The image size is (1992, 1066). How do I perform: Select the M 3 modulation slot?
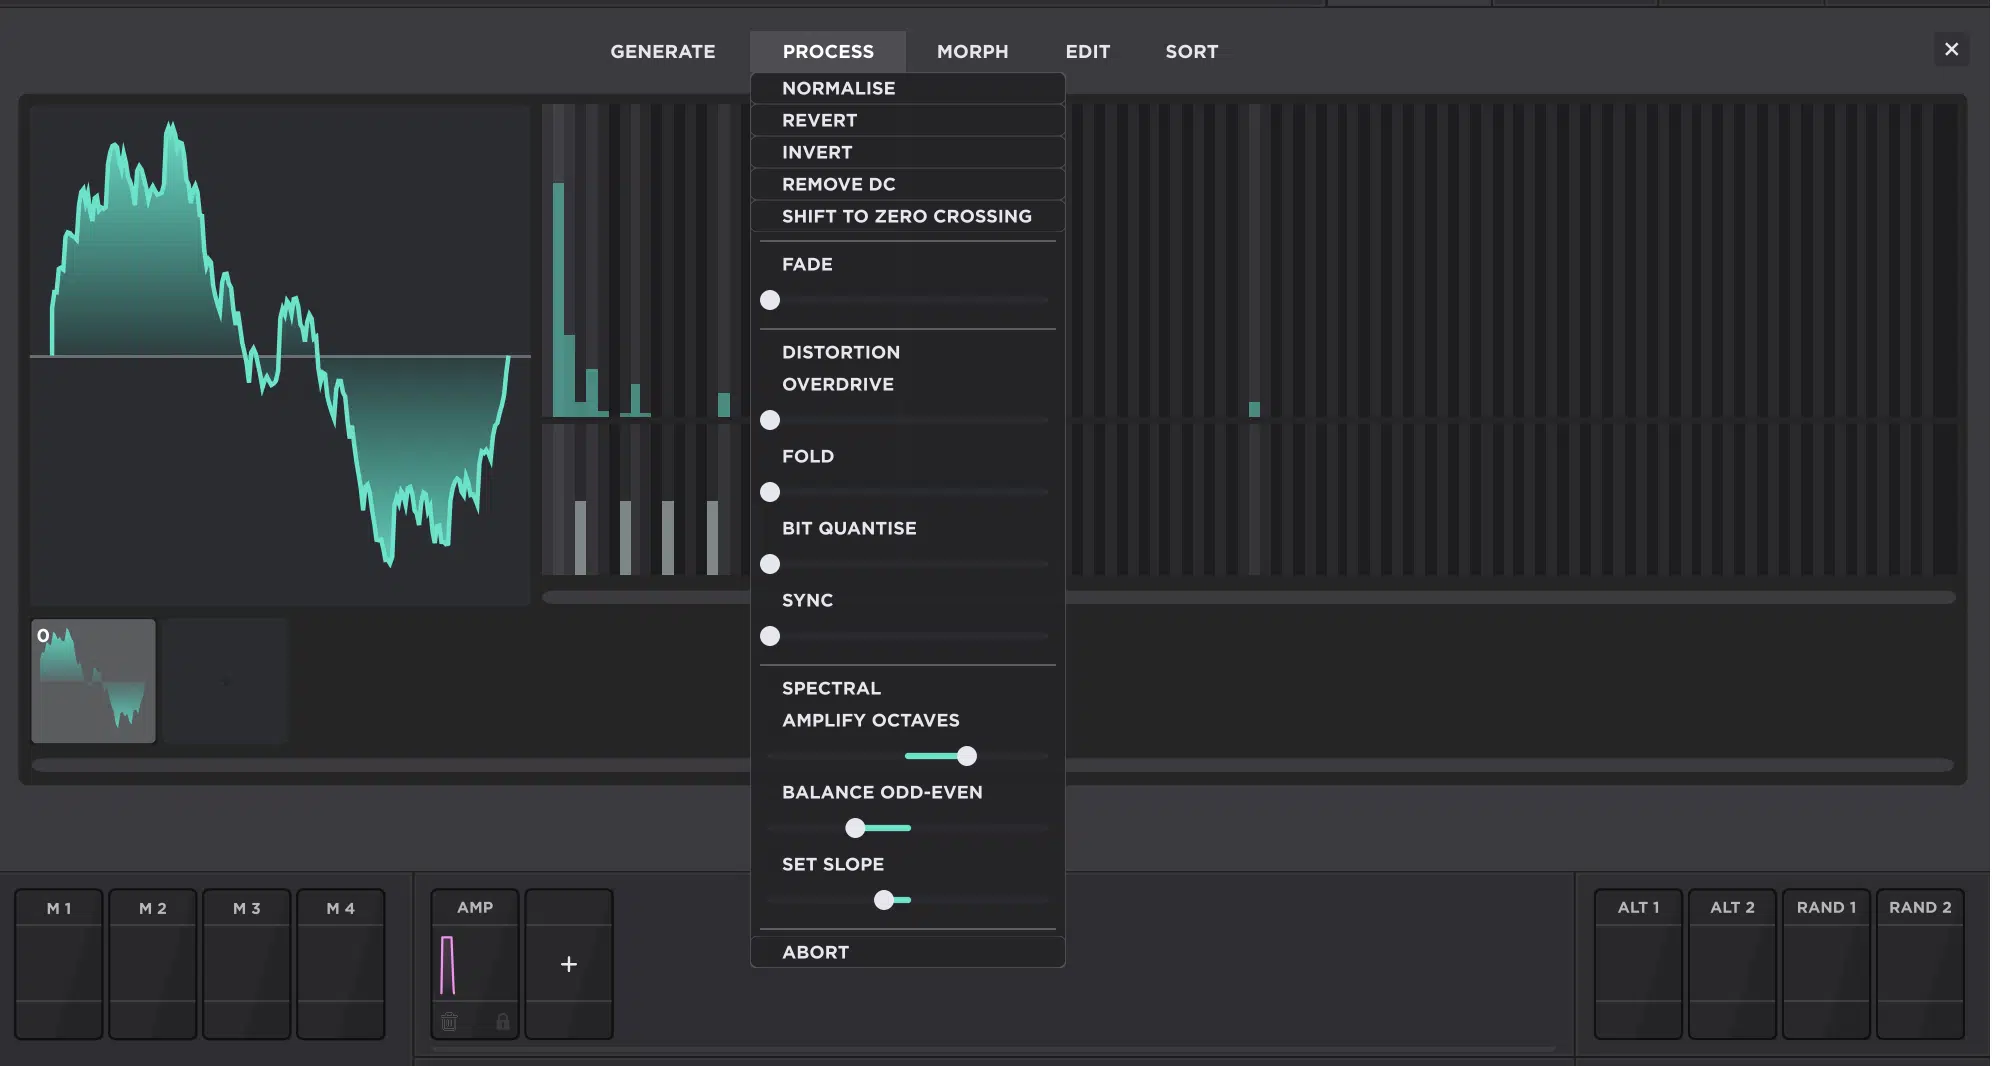(247, 964)
